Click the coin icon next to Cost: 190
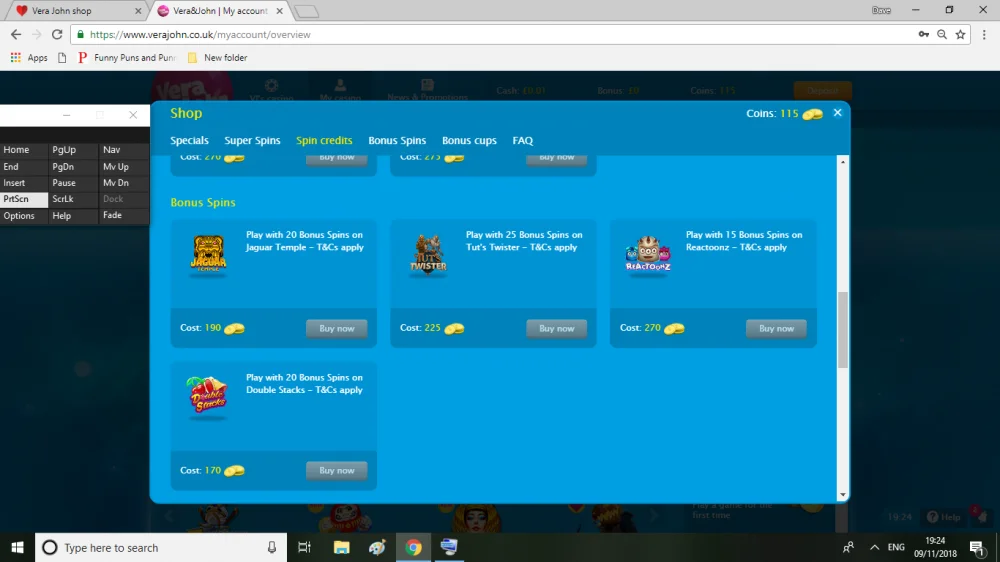1000x562 pixels. [234, 329]
